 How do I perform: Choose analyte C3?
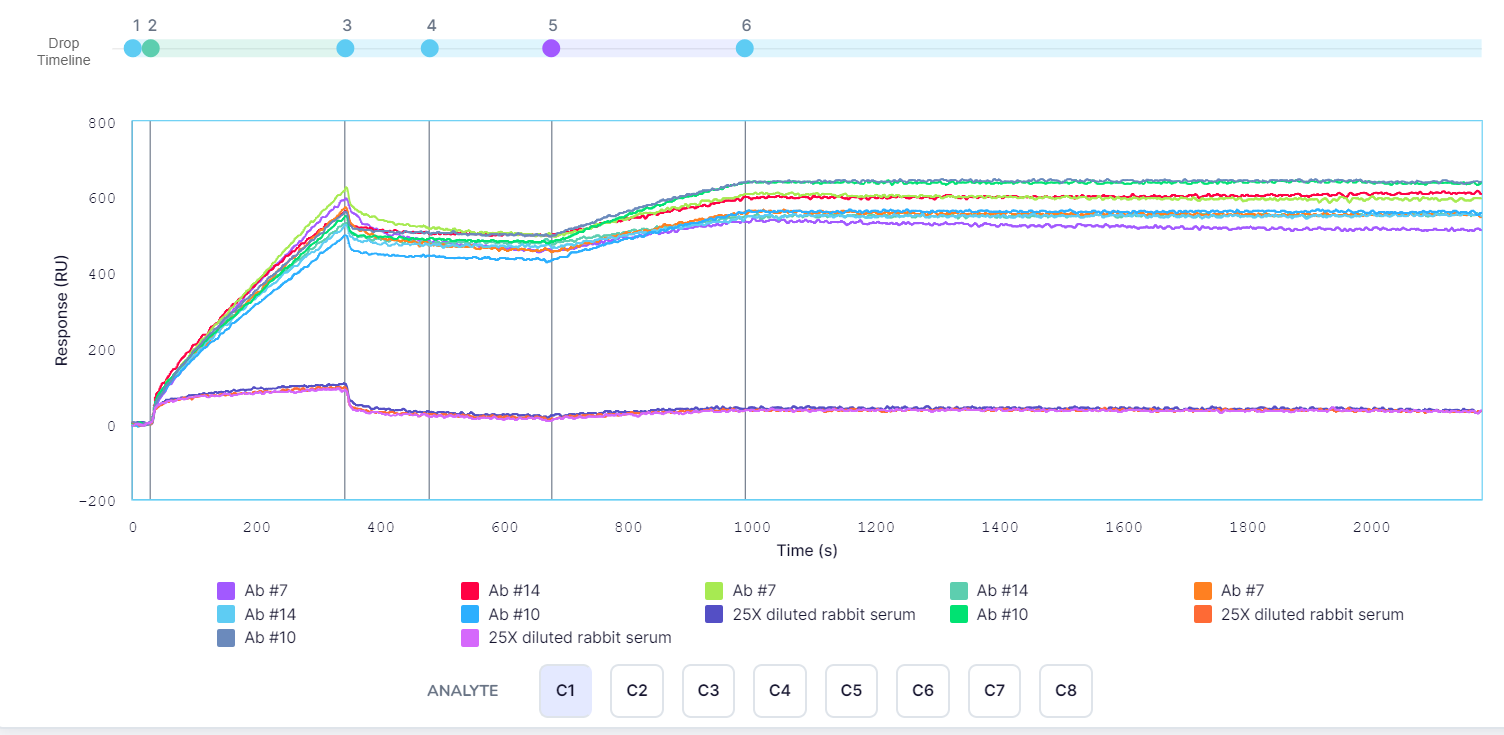708,691
